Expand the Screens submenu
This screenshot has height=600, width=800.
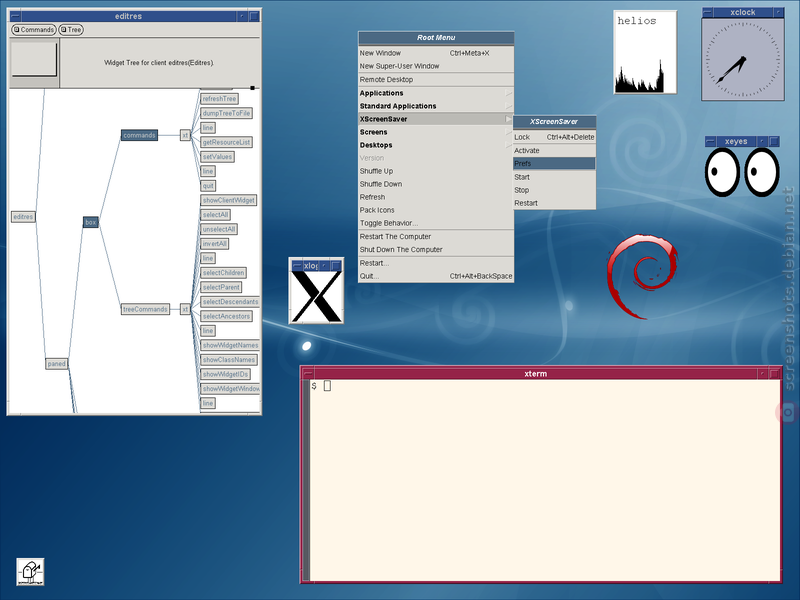(x=436, y=132)
